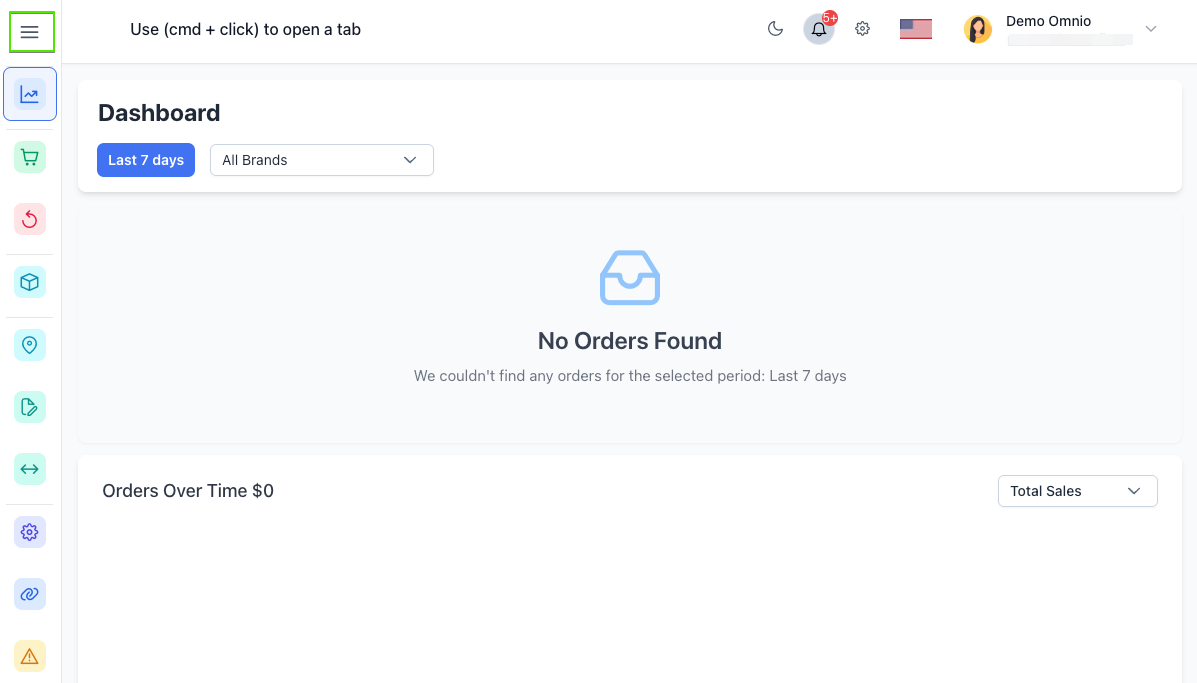Open the horizontal arrows transfer icon
Viewport: 1197px width, 683px height.
[x=30, y=469]
